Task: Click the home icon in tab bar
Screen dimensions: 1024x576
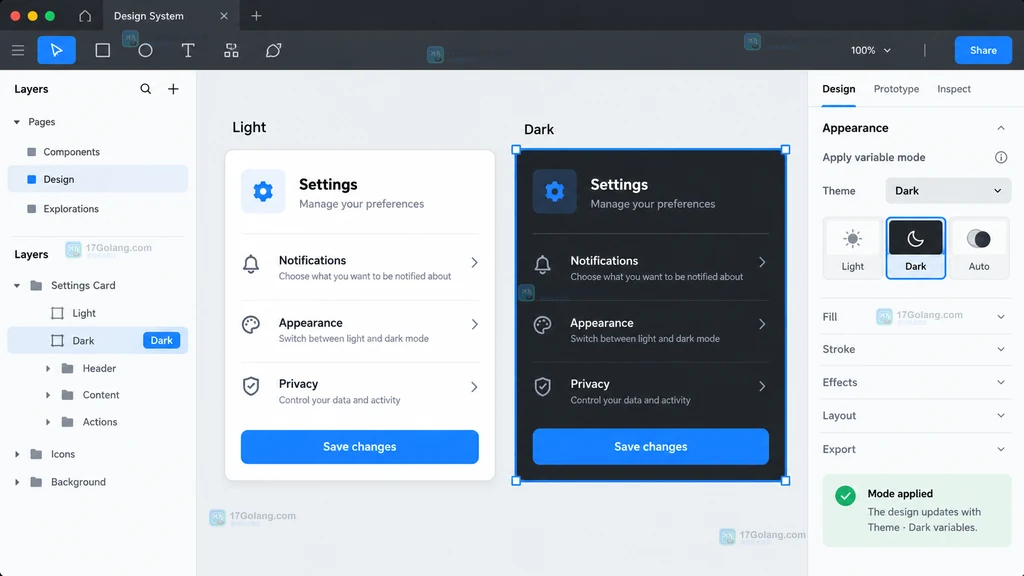Action: point(85,16)
